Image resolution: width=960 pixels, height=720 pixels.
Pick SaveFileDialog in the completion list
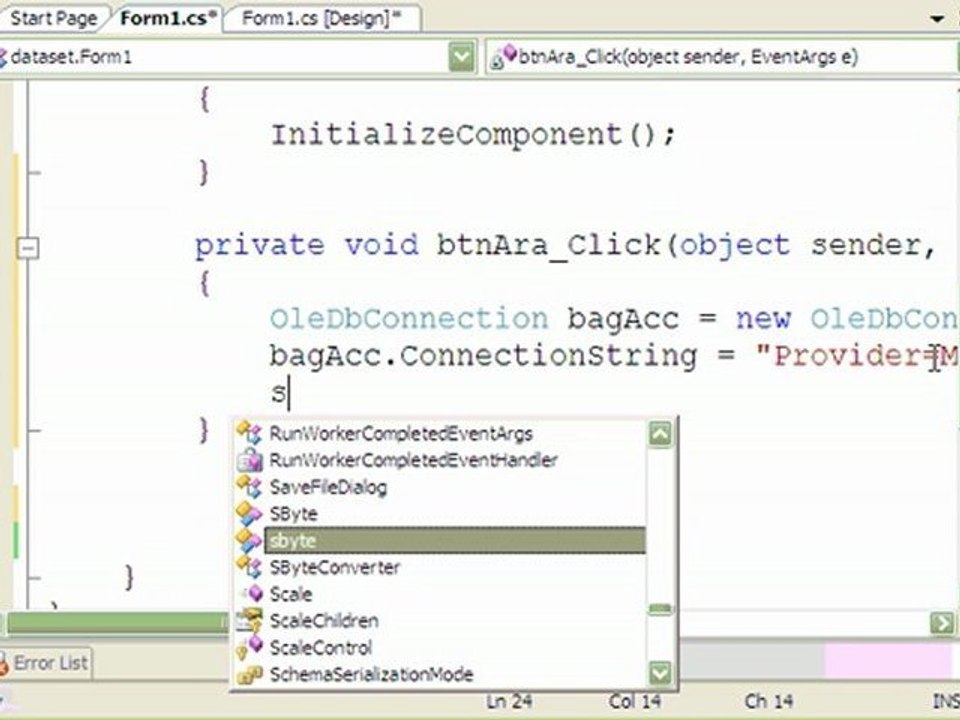[328, 487]
